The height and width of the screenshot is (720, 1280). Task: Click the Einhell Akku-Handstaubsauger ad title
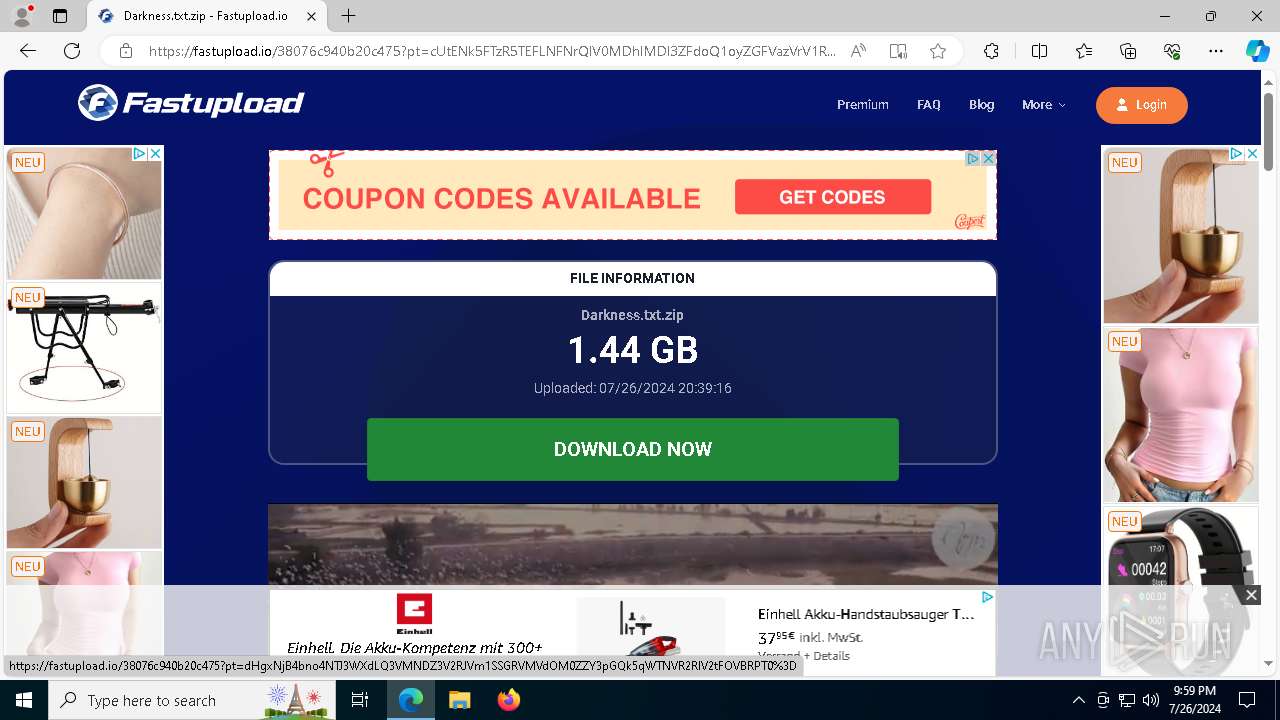click(x=866, y=614)
